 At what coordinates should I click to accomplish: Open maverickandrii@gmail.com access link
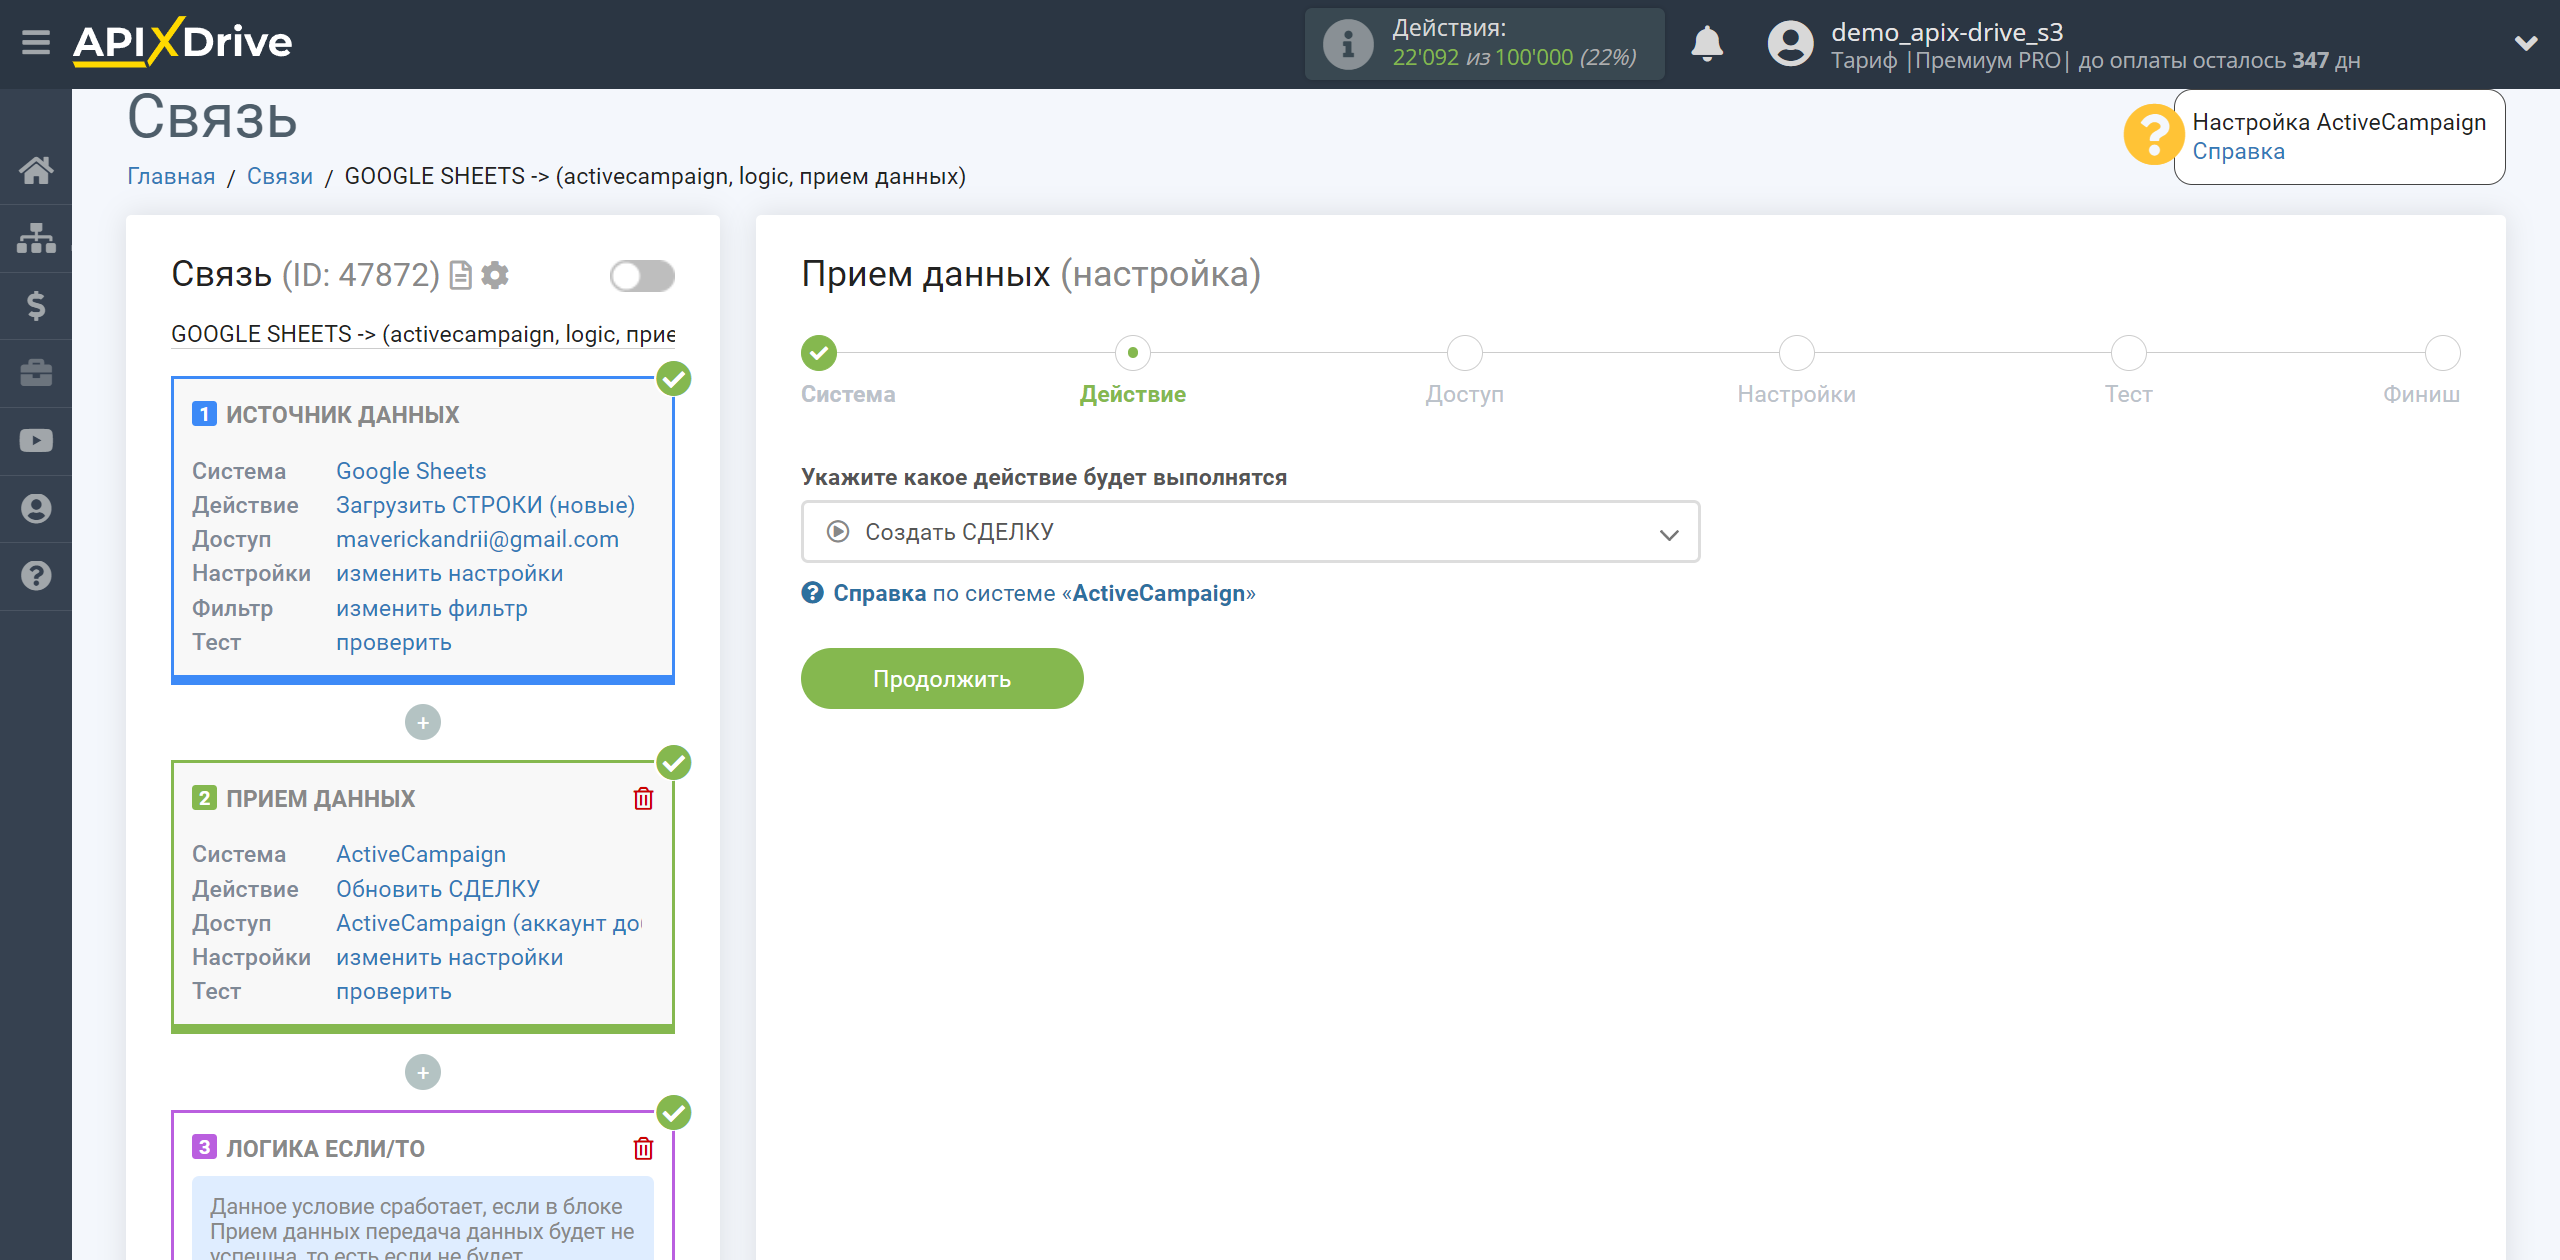point(477,539)
